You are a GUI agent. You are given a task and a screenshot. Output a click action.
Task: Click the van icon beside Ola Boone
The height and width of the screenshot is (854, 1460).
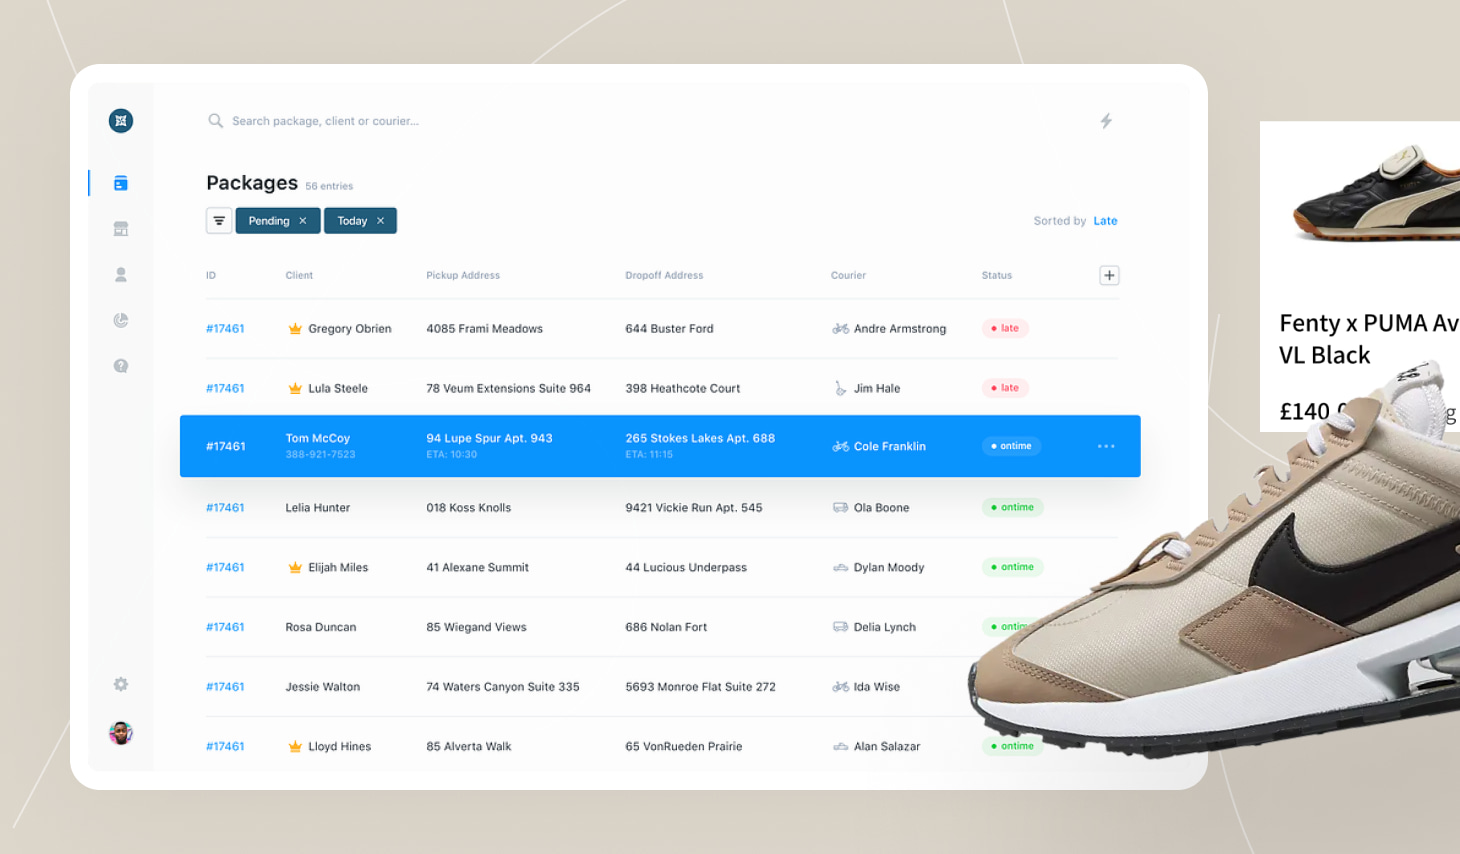coord(841,508)
